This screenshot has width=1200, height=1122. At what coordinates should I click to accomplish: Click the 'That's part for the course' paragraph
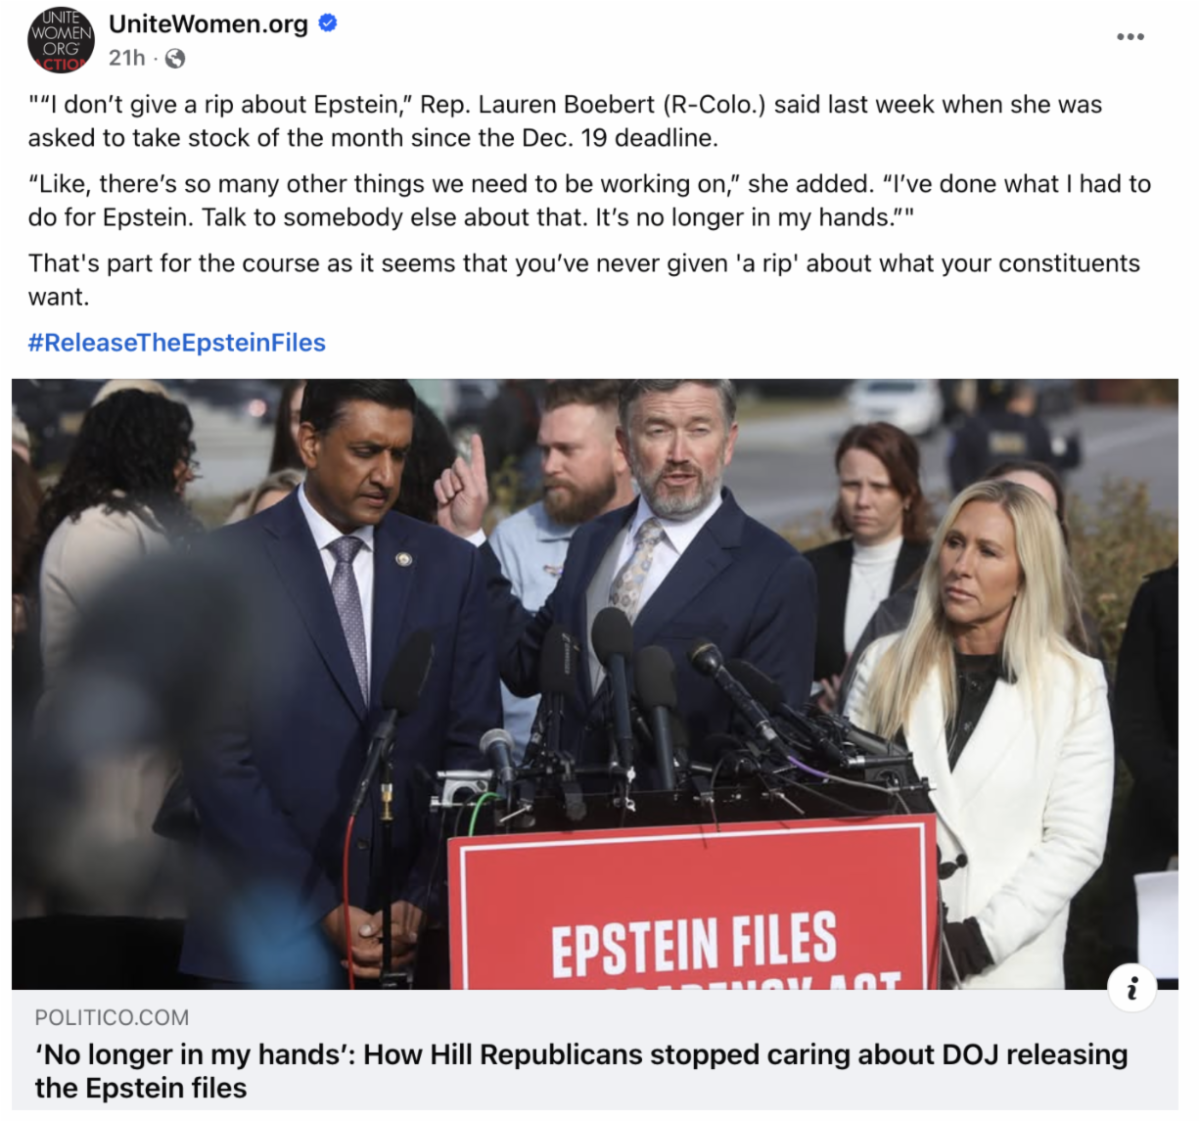[584, 280]
